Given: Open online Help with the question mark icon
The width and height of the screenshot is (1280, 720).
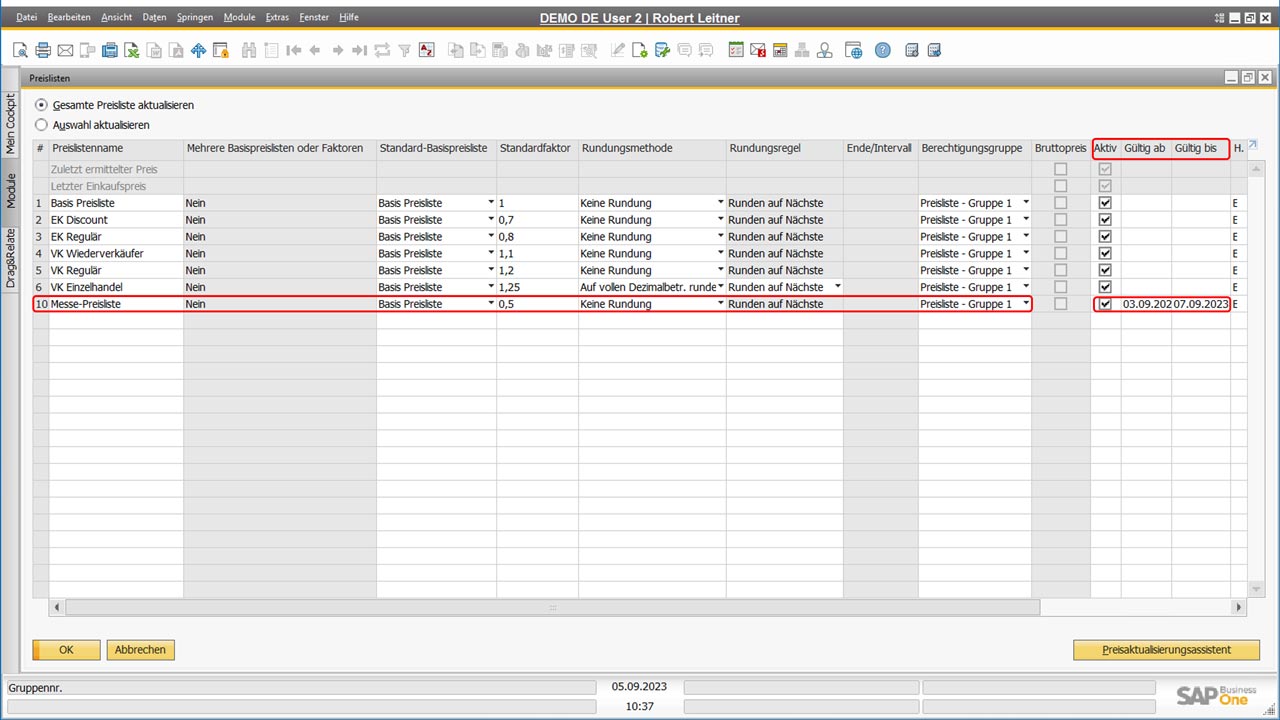Looking at the screenshot, I should pyautogui.click(x=882, y=50).
